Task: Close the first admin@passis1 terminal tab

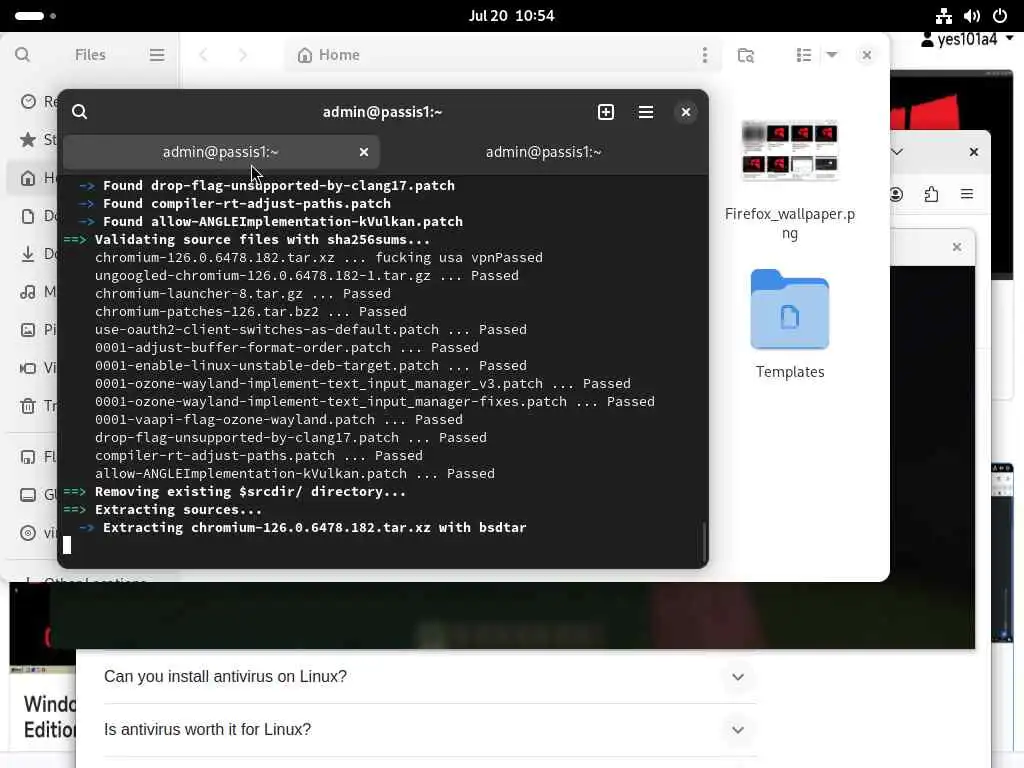Action: (364, 152)
